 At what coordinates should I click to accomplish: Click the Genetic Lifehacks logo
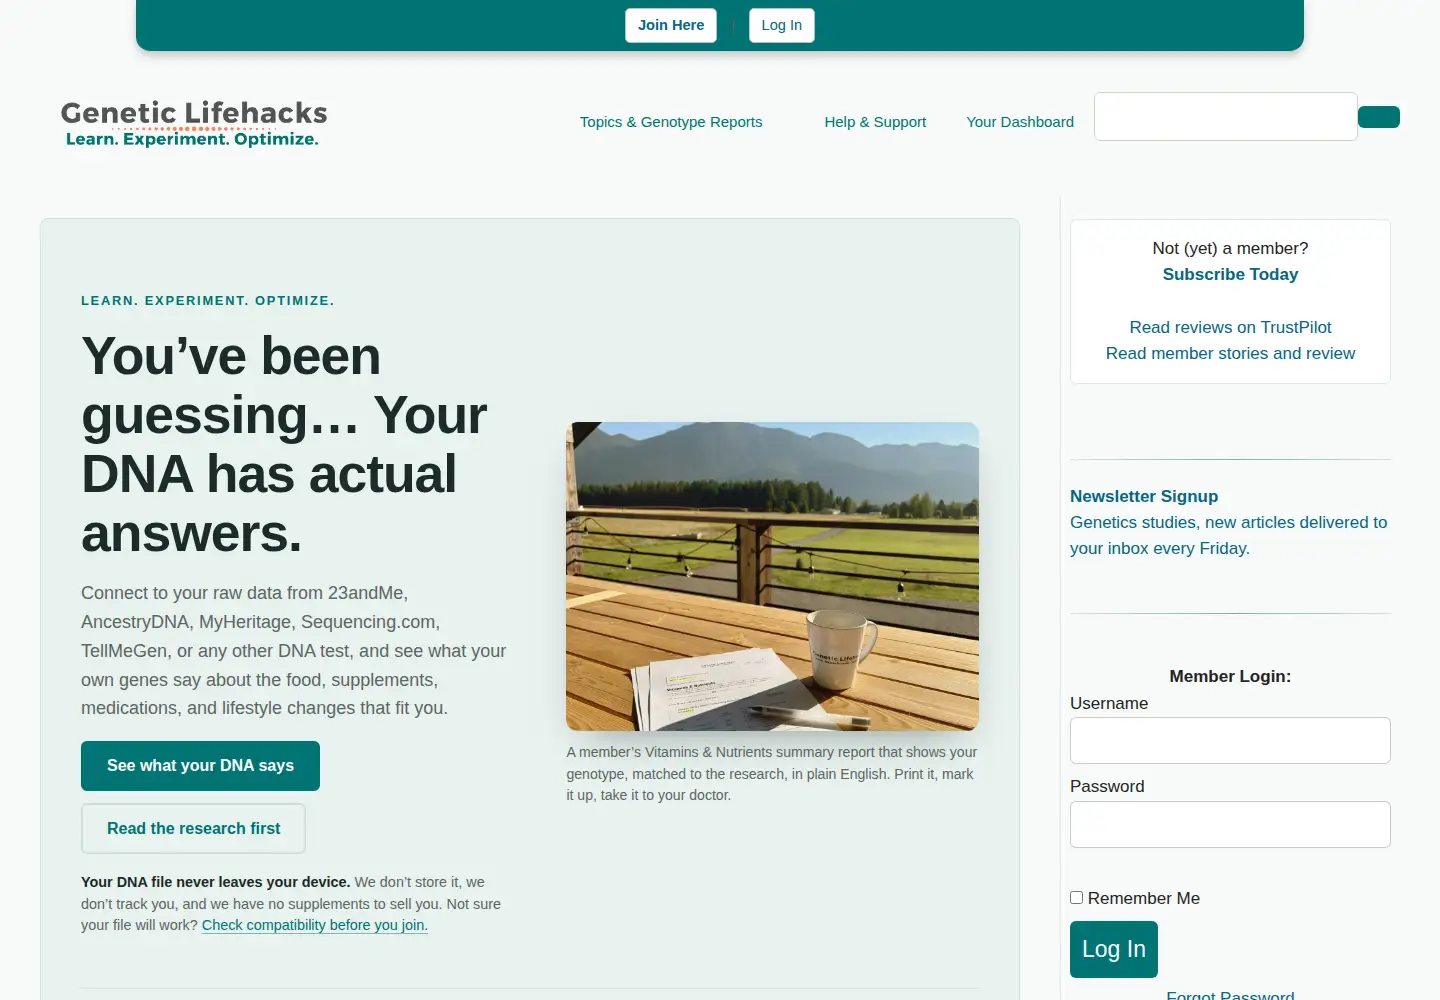click(x=194, y=124)
